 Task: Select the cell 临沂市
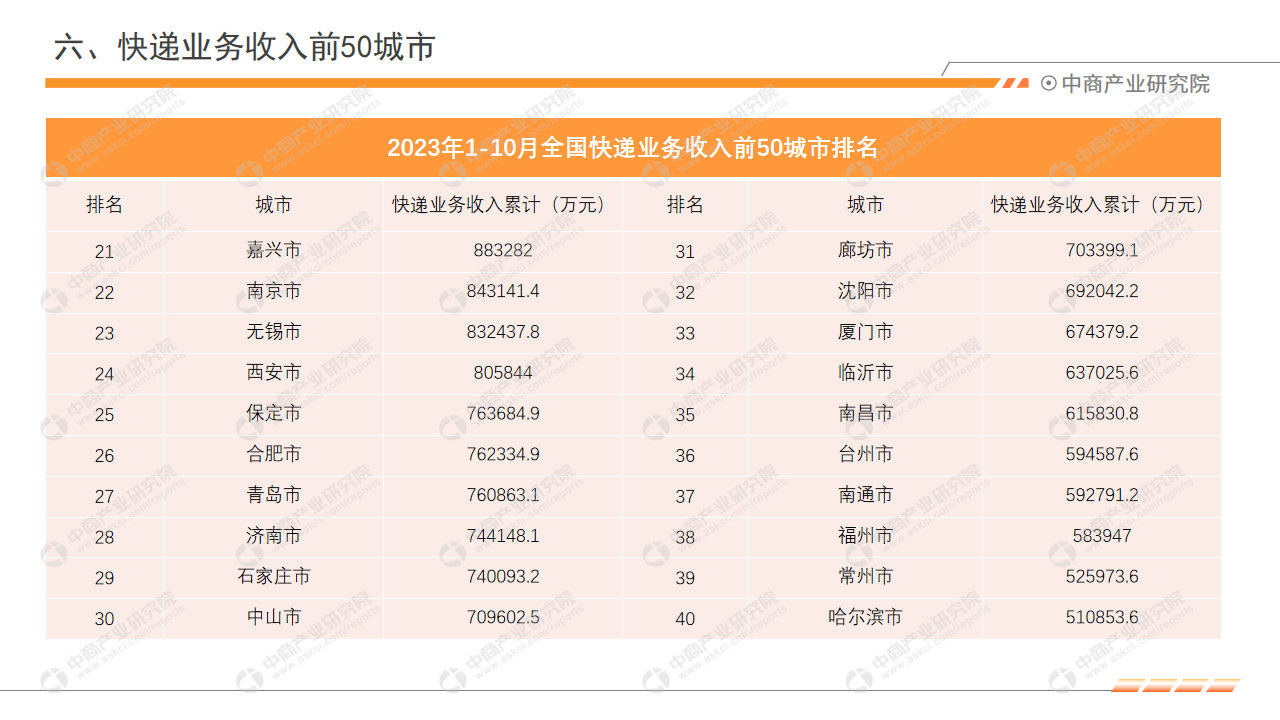[866, 372]
